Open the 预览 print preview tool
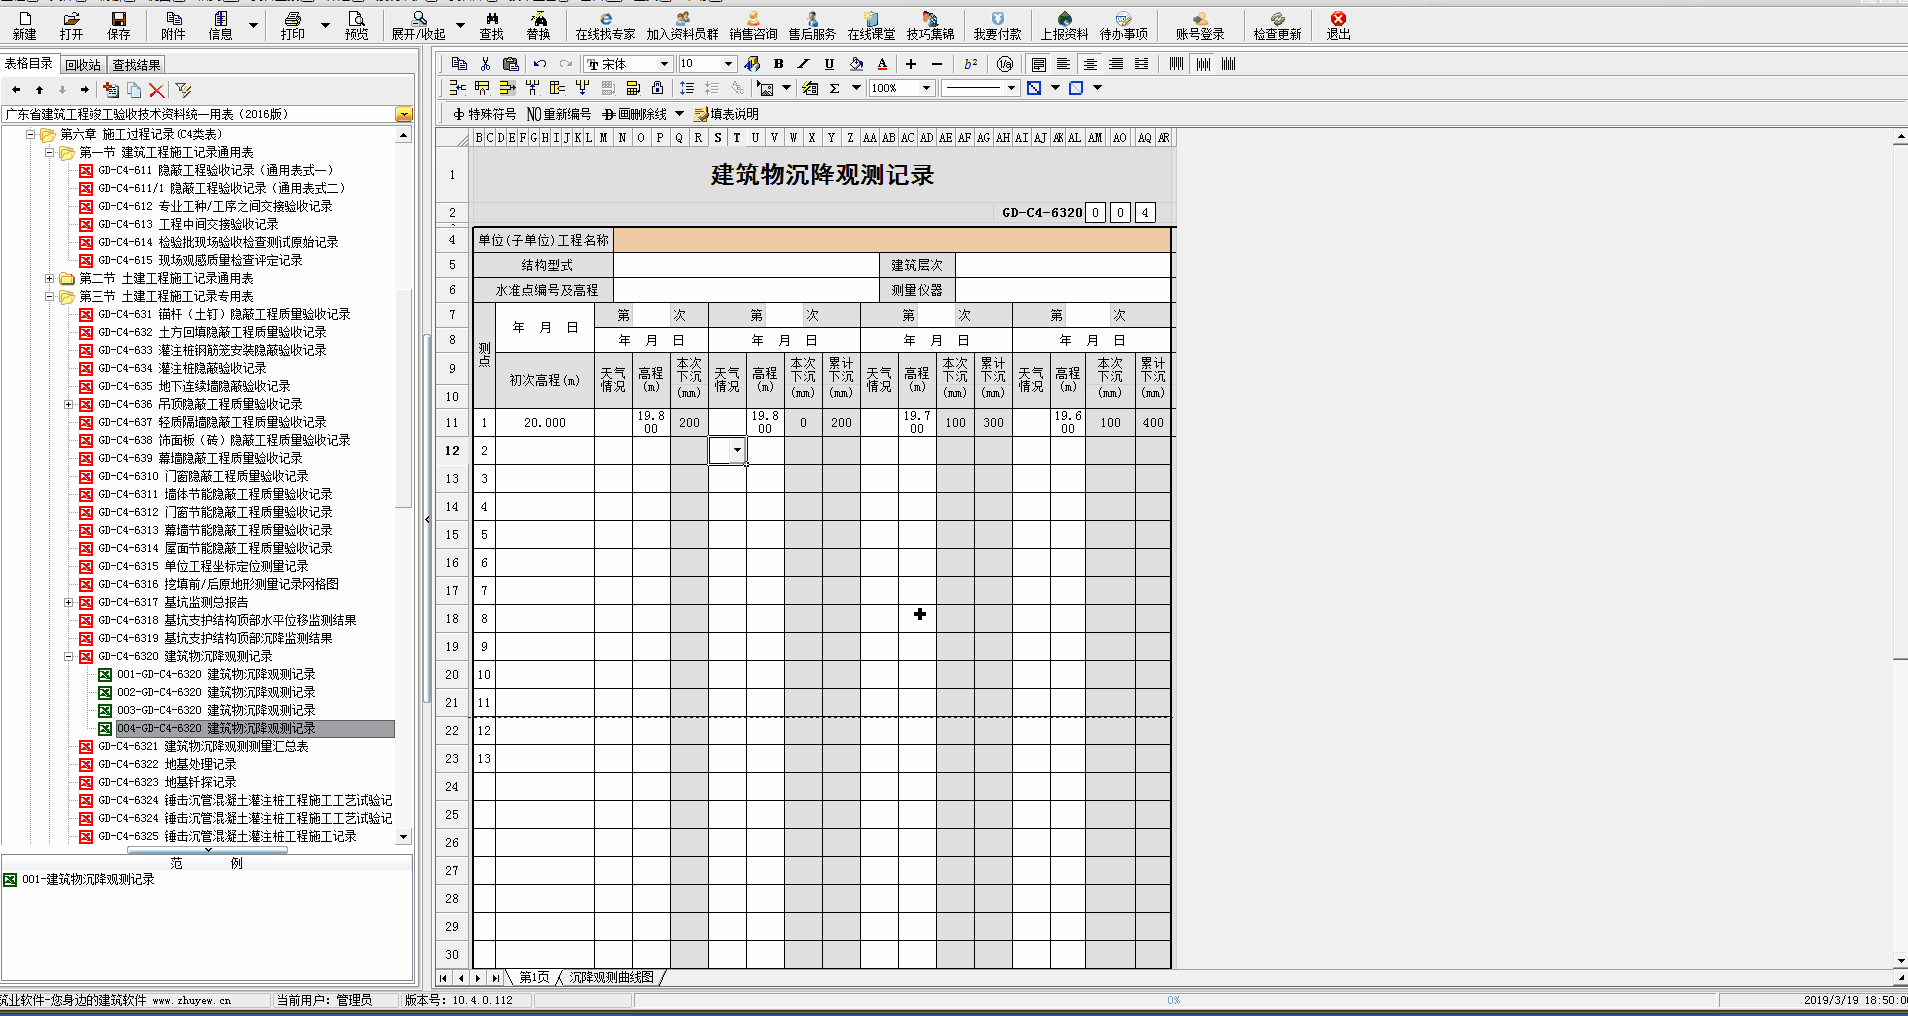The image size is (1908, 1016). coord(356,25)
